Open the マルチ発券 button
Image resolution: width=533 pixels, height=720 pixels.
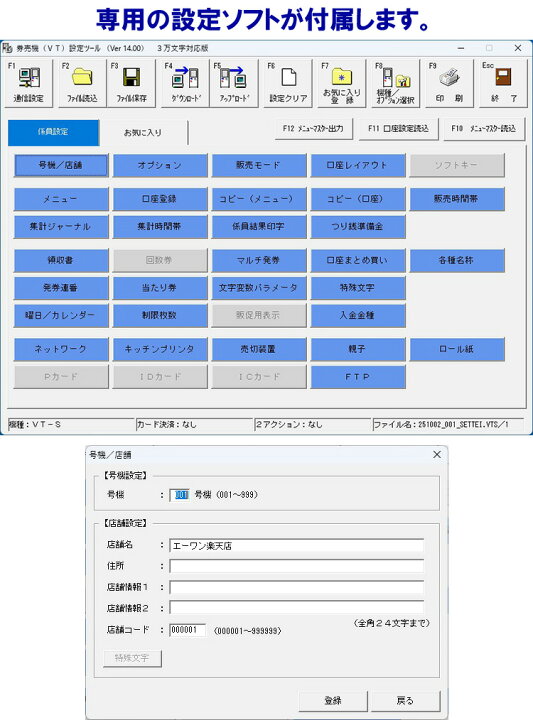point(258,261)
